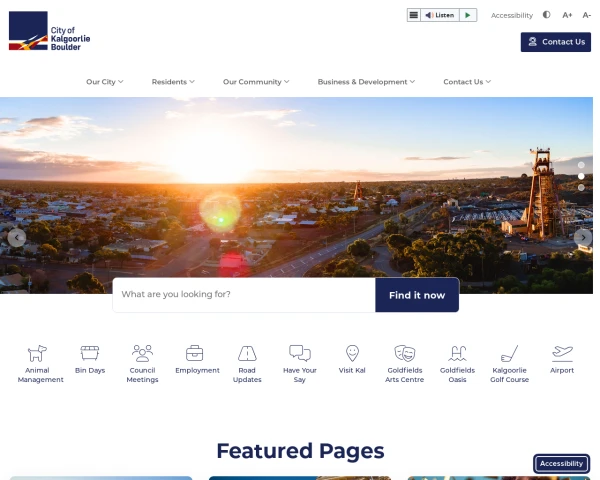Screen dimensions: 600x480
Task: Click the Bin Days text label
Action: click(90, 371)
